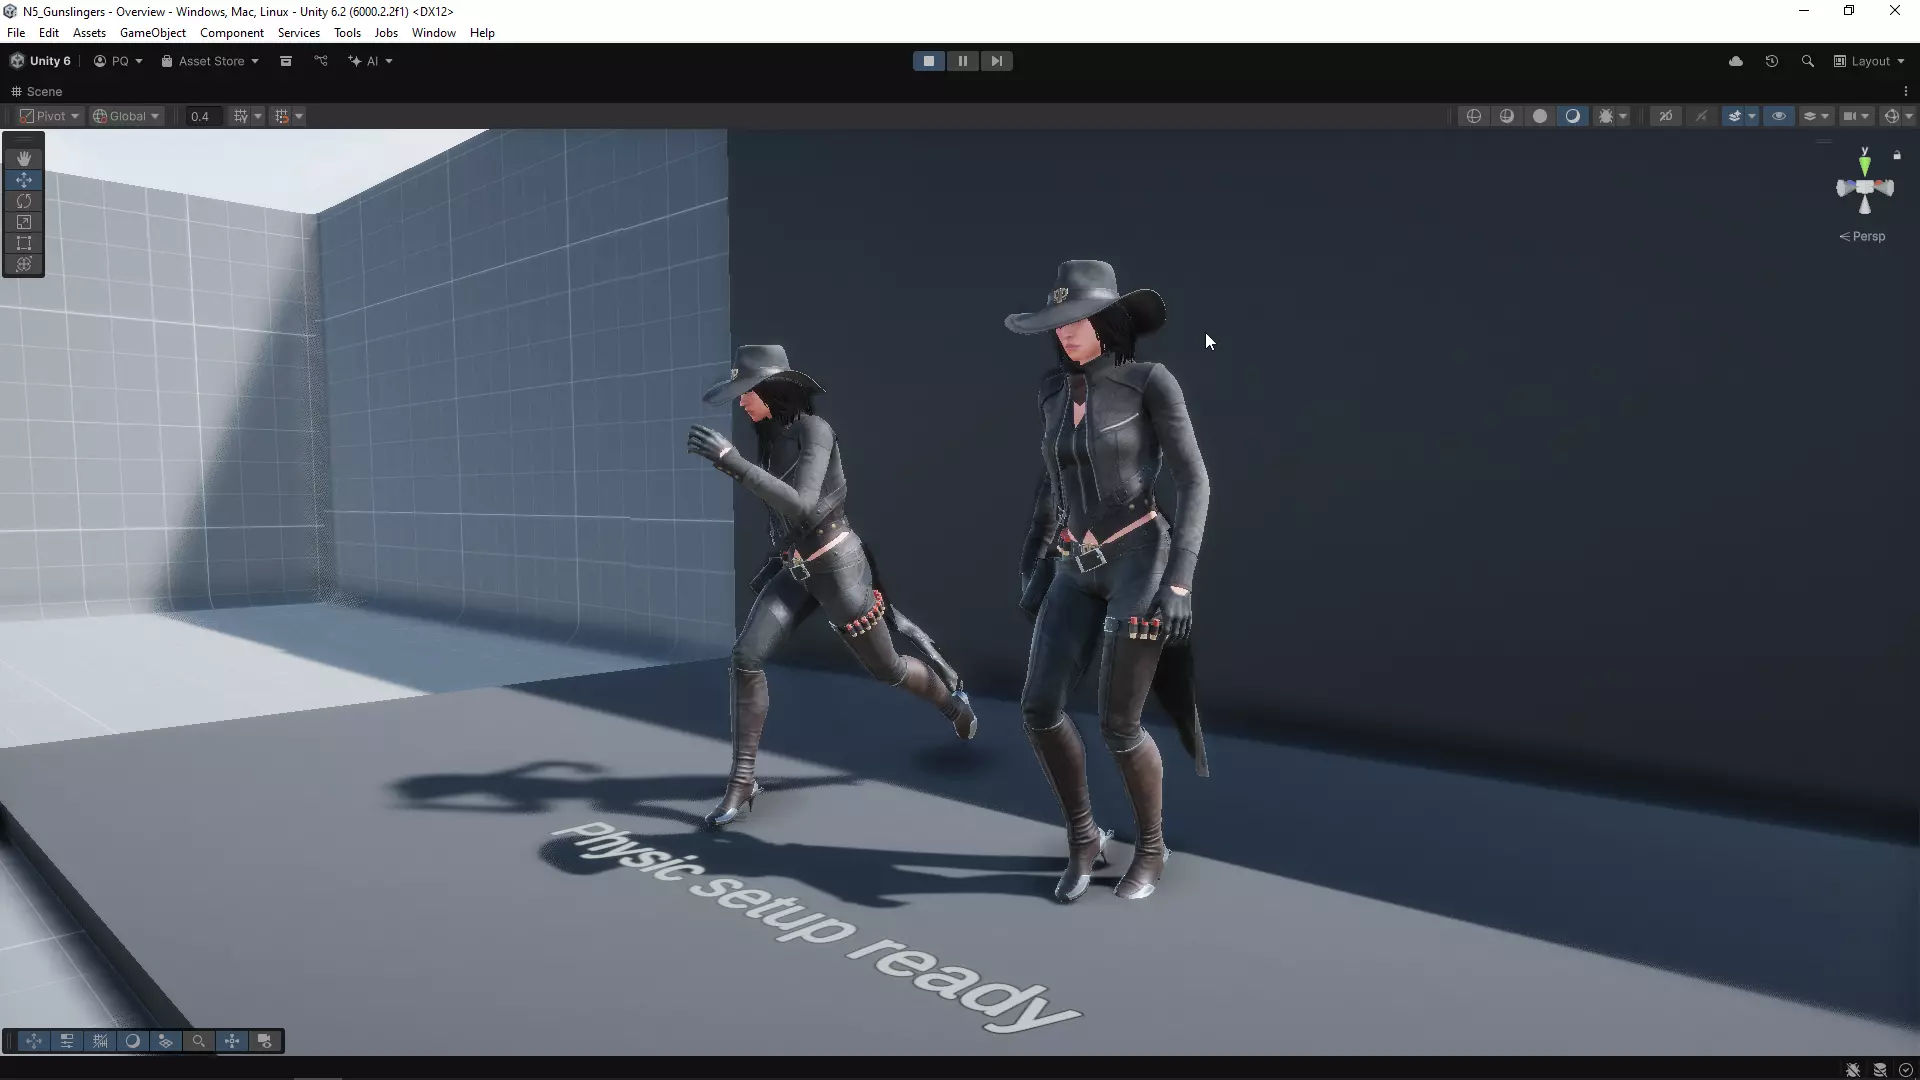Switch to shaded wireframe draw mode
1920x1080 pixels.
[x=1507, y=116]
